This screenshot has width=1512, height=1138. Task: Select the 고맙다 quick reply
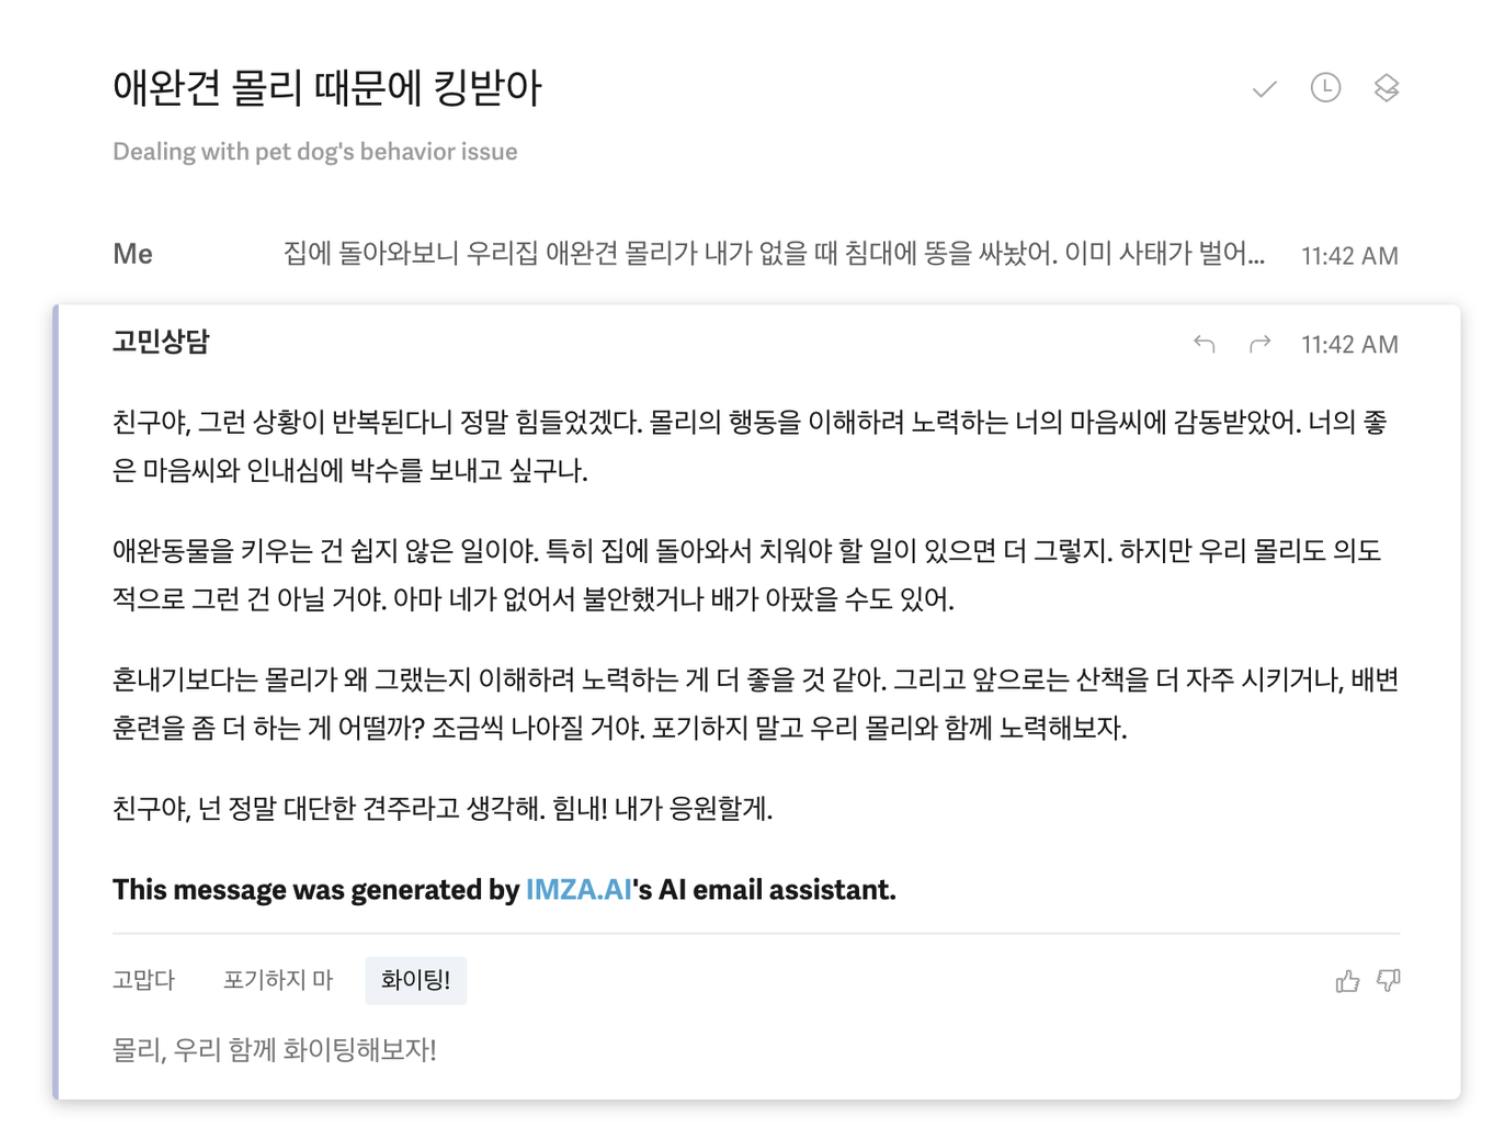pyautogui.click(x=144, y=980)
